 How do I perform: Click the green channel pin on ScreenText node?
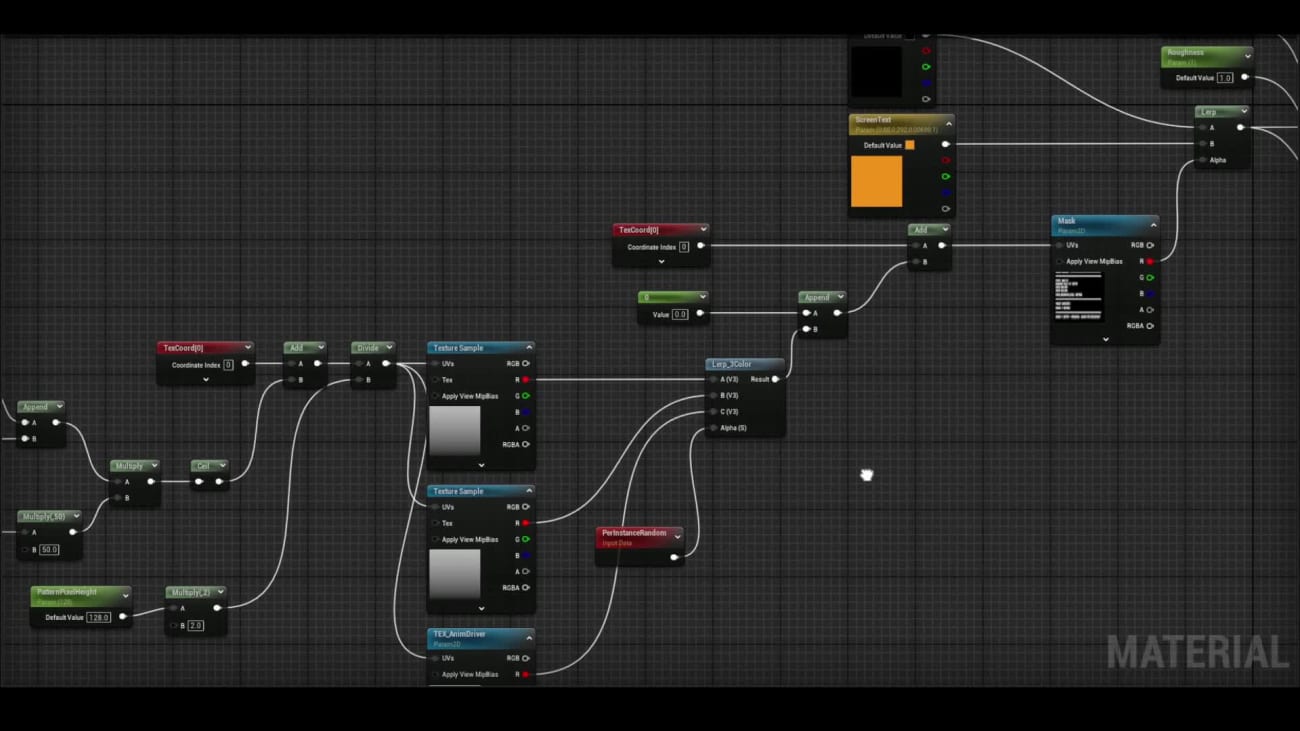point(945,177)
